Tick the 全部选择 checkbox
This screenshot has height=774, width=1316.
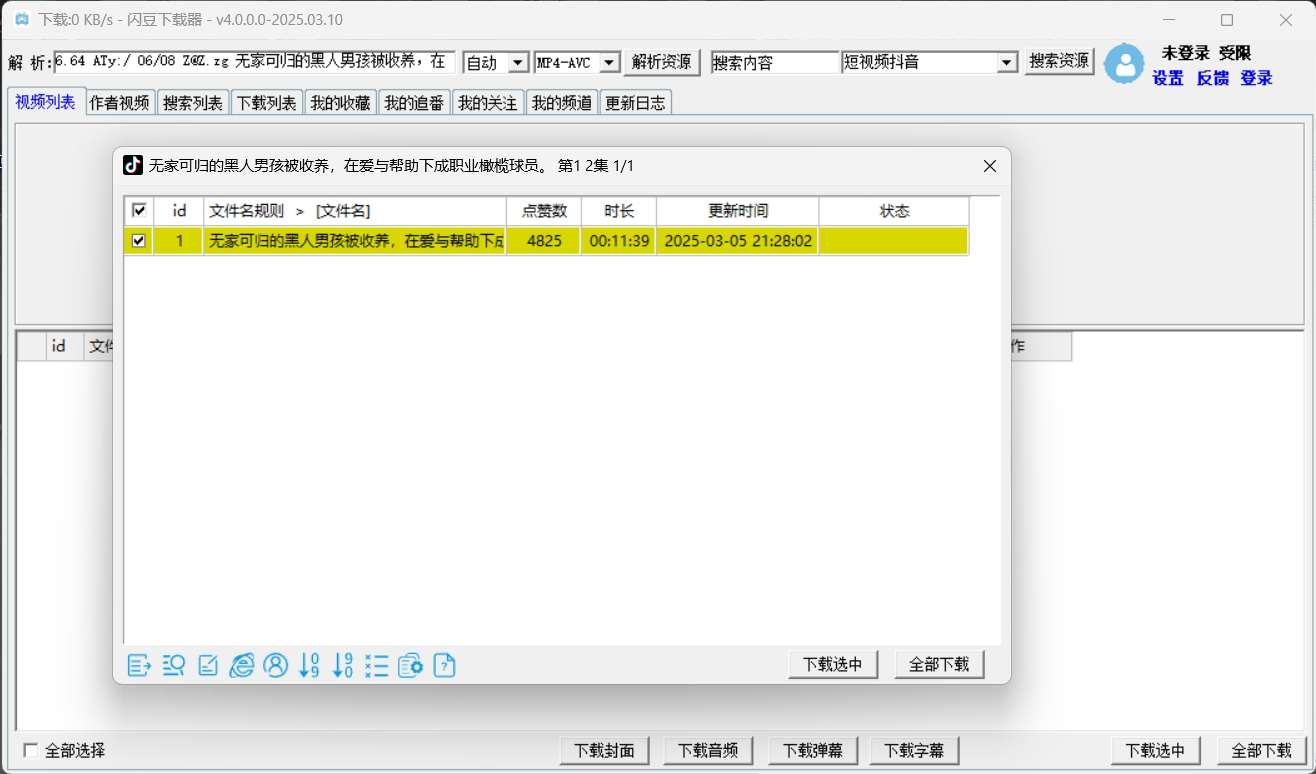(31, 750)
